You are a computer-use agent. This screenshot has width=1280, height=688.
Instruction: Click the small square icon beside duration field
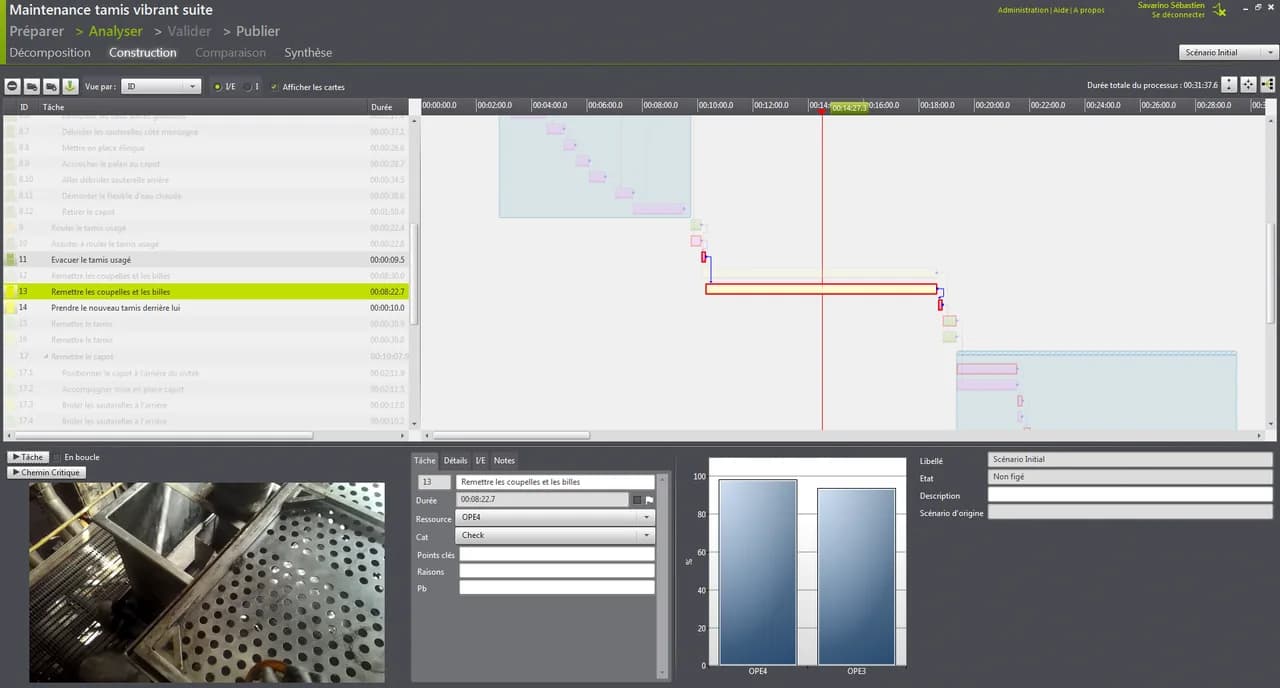637,500
